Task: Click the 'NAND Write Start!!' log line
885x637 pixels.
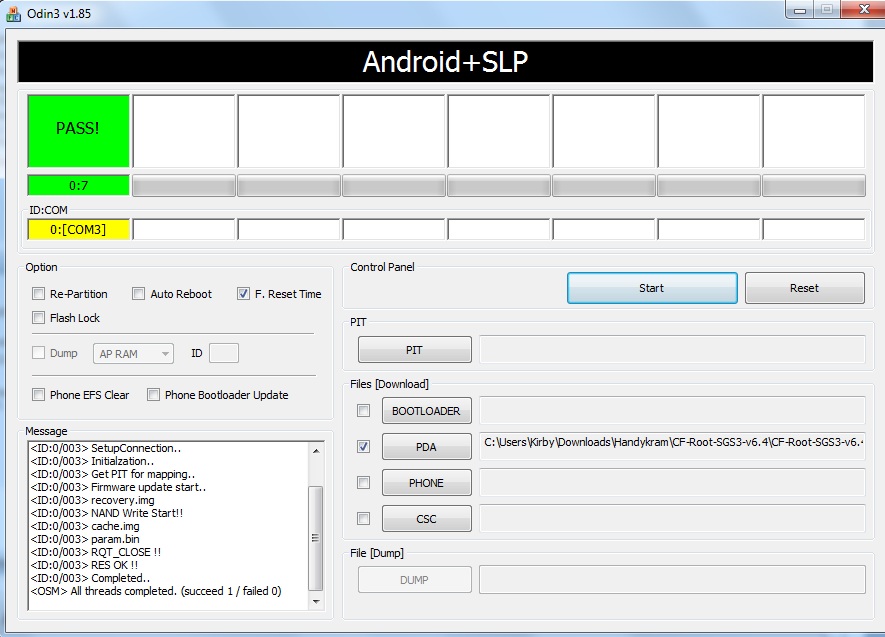Action: click(107, 513)
